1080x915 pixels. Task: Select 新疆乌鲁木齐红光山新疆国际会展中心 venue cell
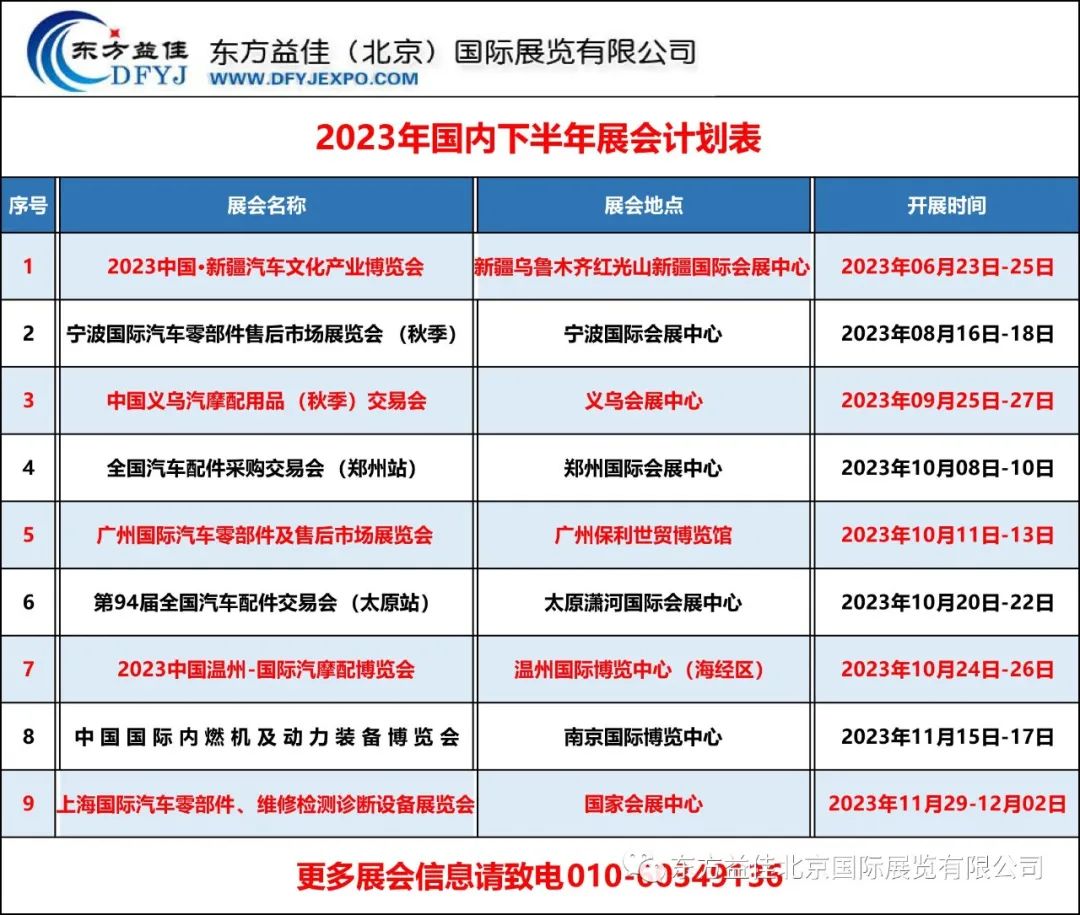click(642, 267)
